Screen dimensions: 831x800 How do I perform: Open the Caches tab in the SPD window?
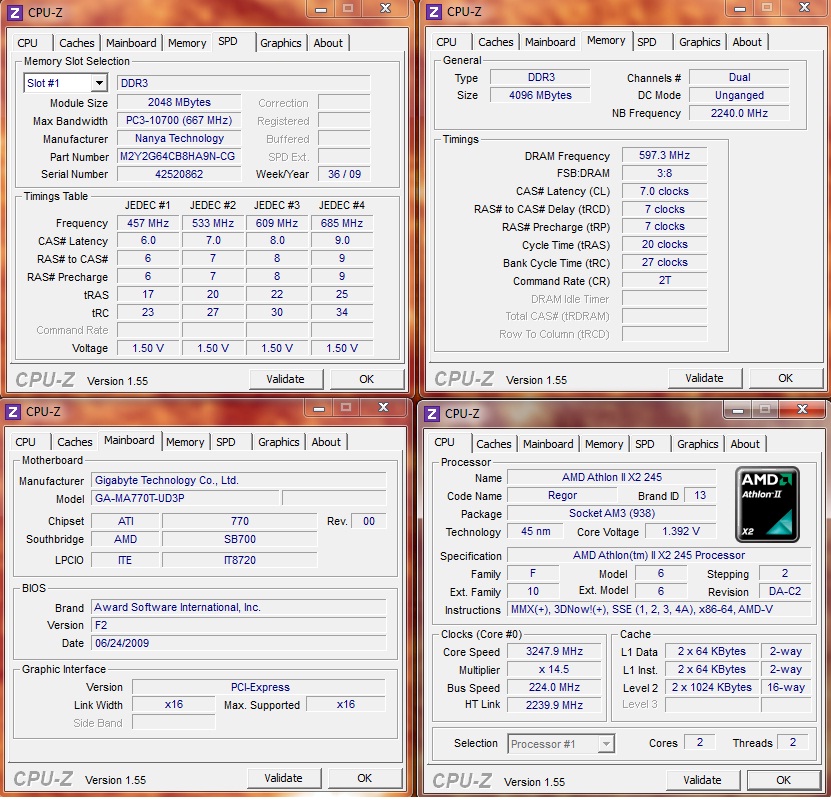77,43
